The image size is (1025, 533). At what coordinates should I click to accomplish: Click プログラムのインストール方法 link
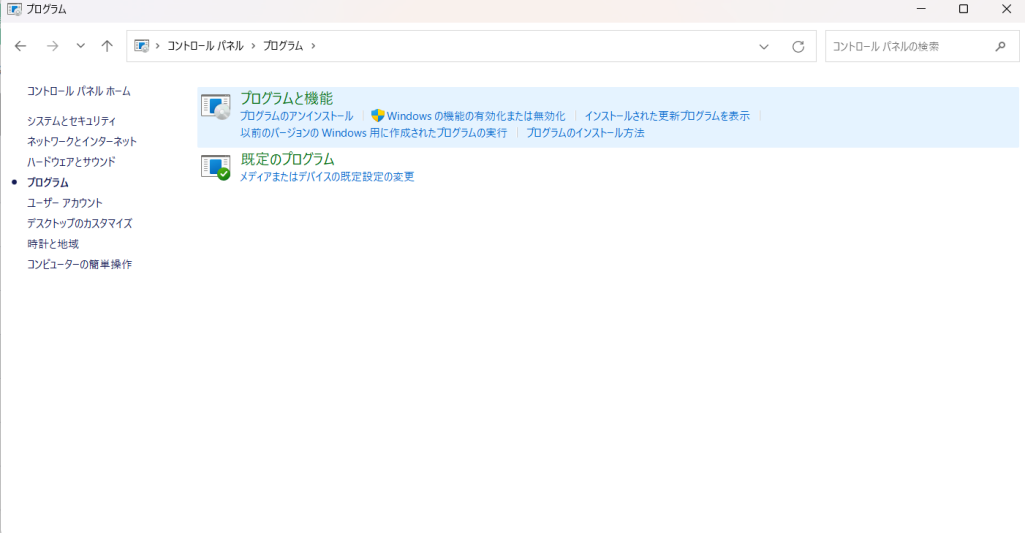585,133
